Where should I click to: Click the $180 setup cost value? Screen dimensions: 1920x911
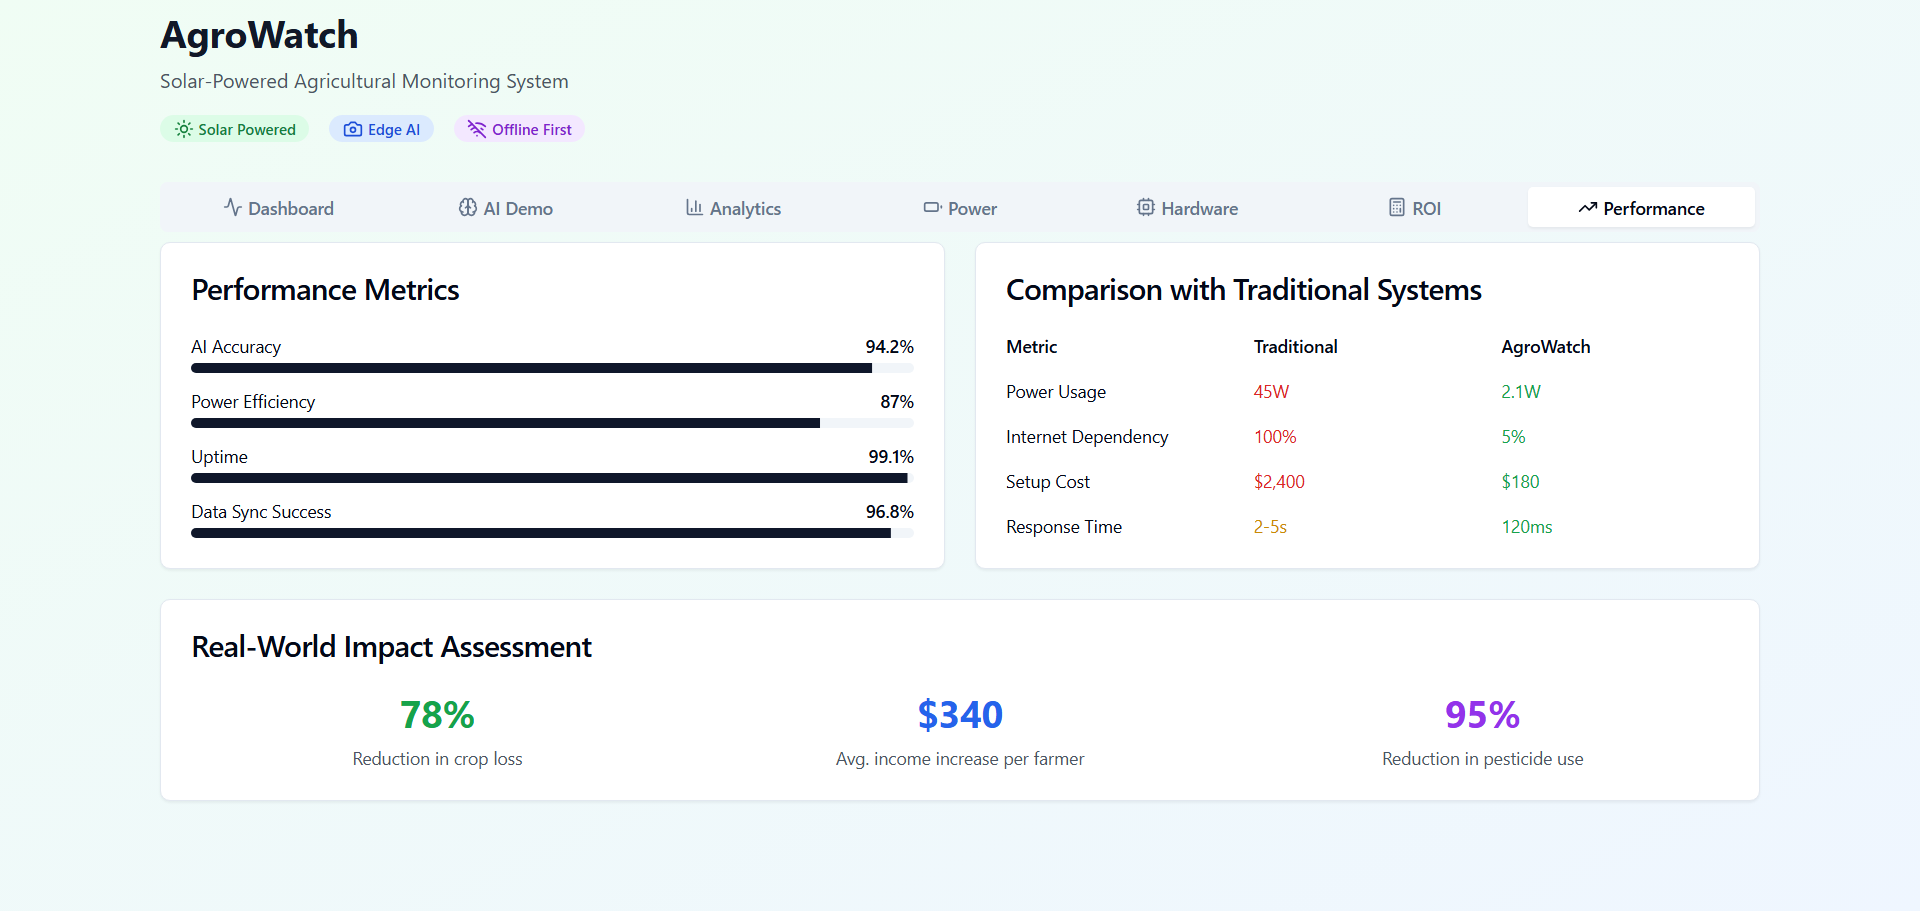pos(1520,482)
